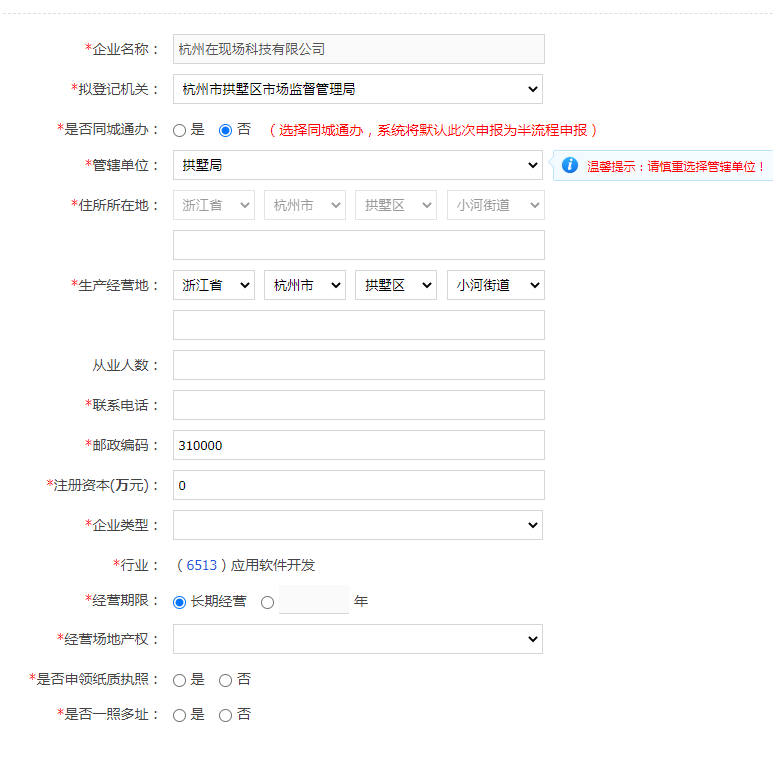Image resolution: width=773 pixels, height=762 pixels.
Task: Click the blue info icon beside 温馨提示
Action: coord(569,165)
